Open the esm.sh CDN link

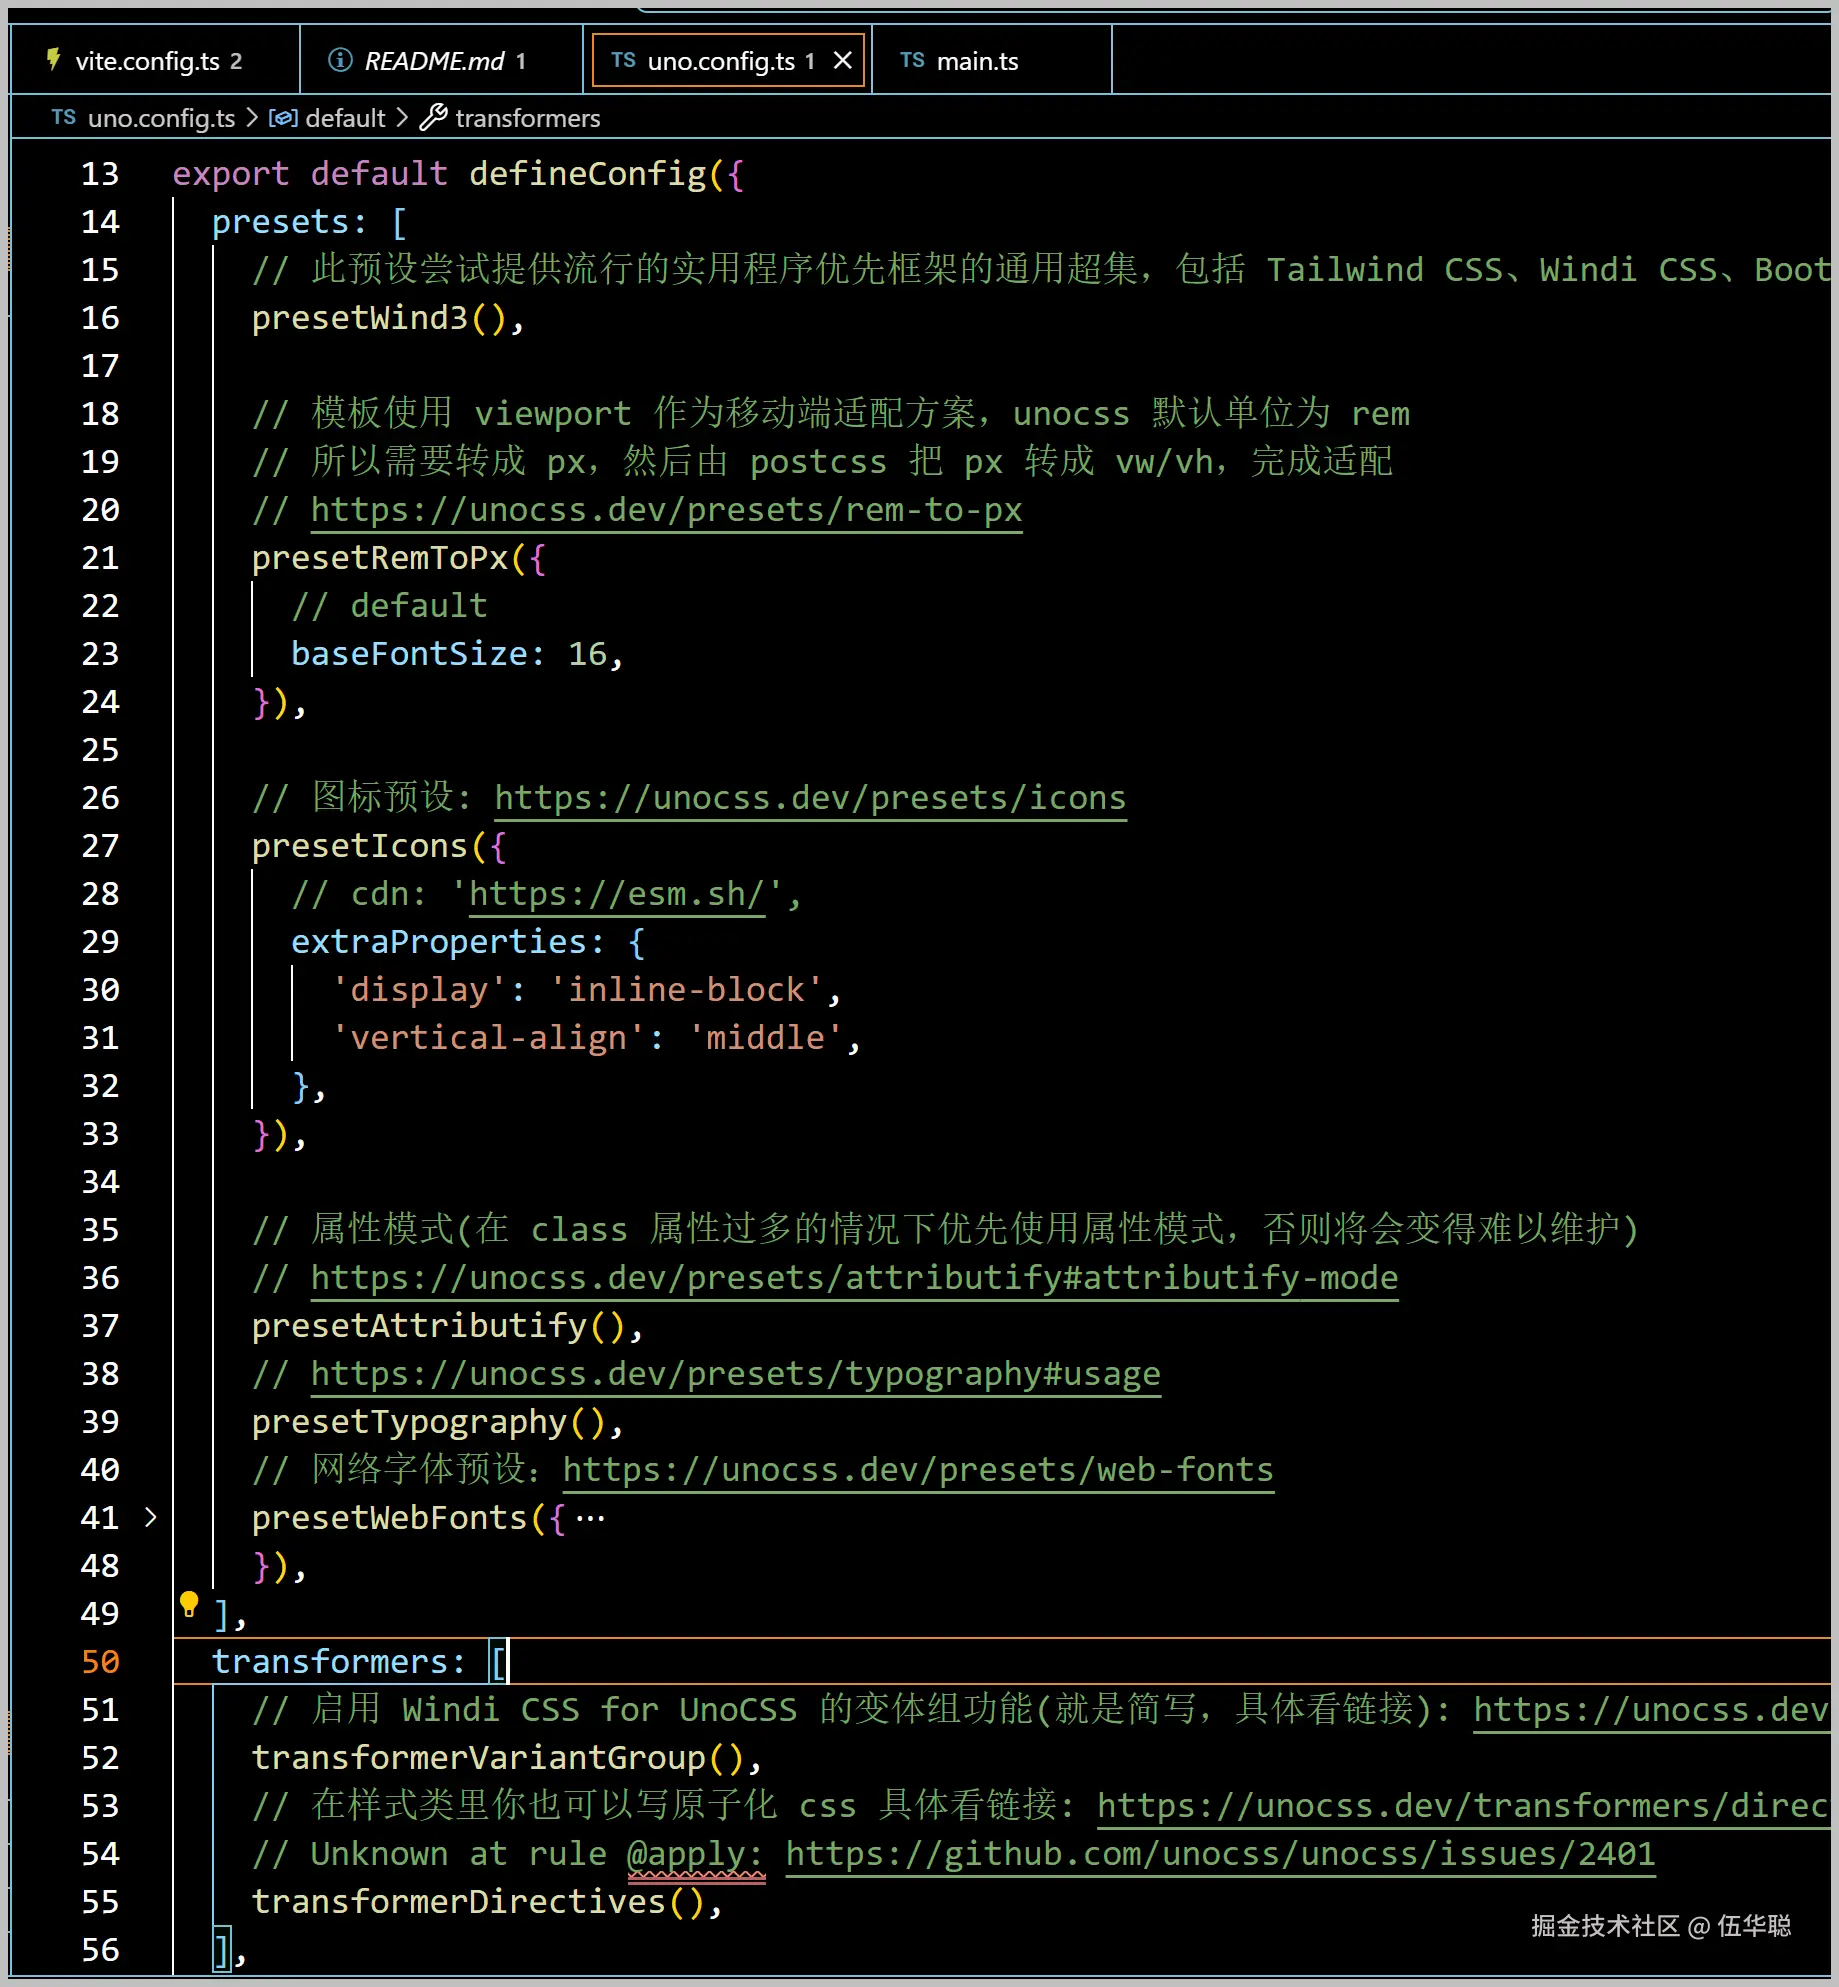[x=617, y=894]
